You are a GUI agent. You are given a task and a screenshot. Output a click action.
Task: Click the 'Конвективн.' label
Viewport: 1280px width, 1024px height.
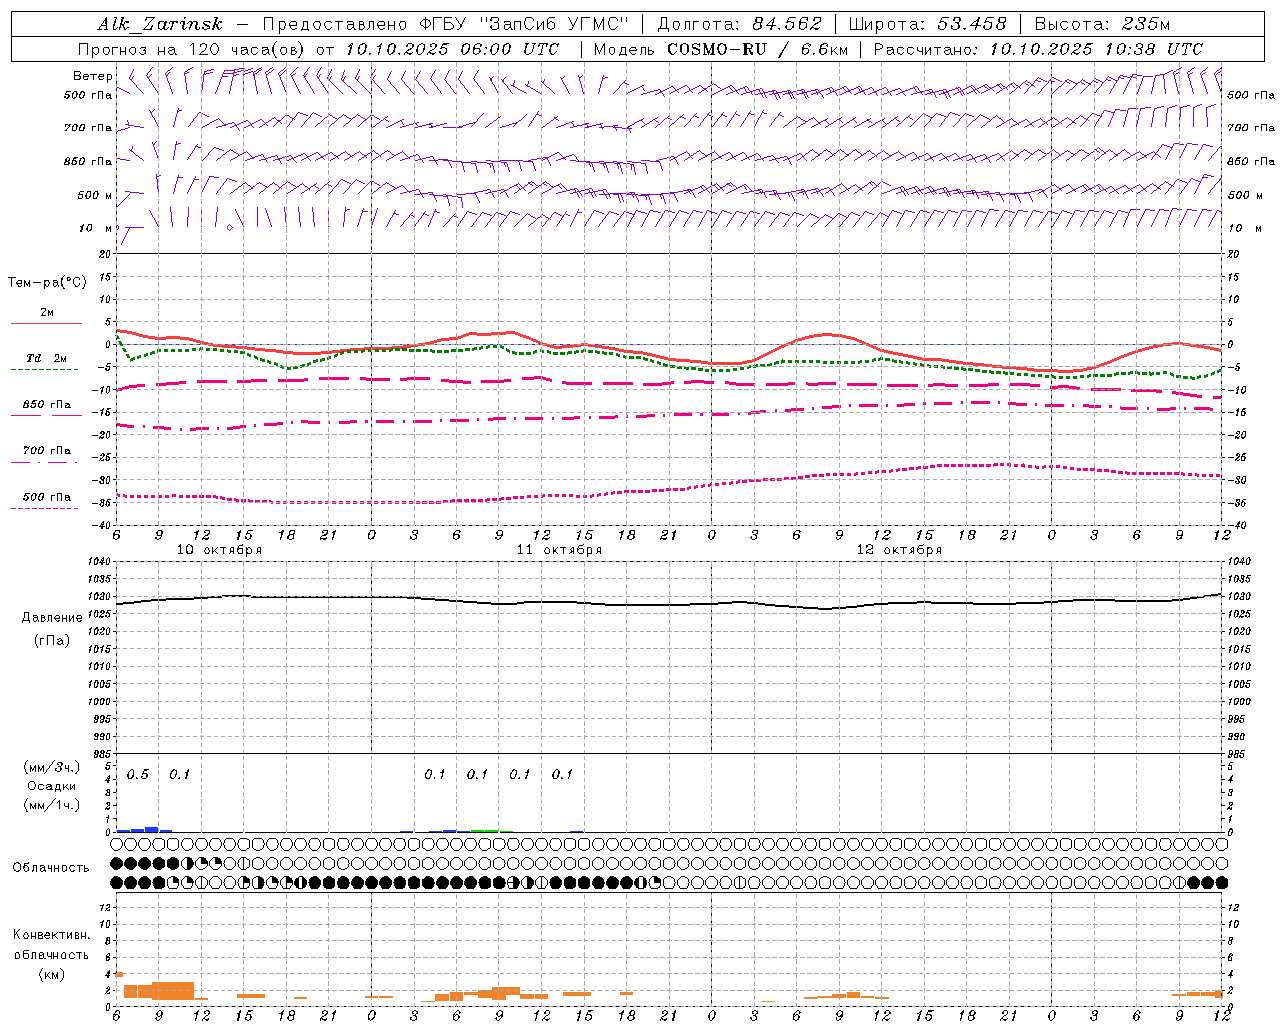(x=51, y=935)
